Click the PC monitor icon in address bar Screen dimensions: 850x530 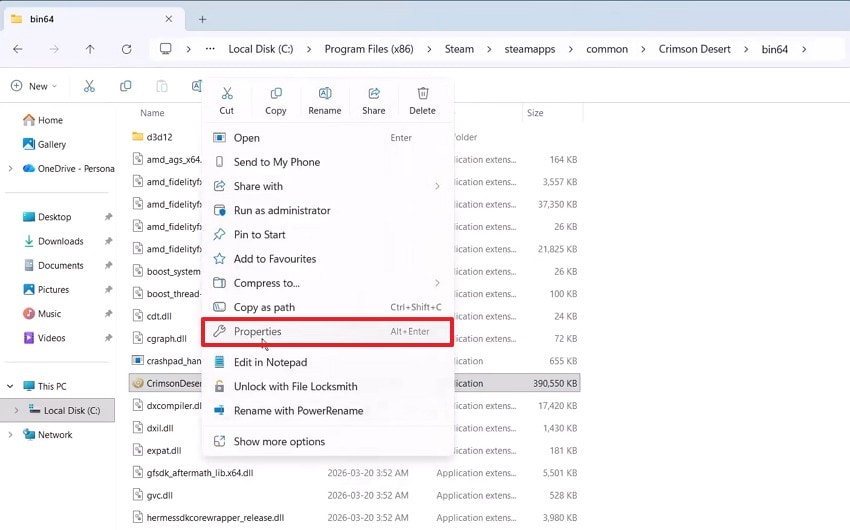(166, 49)
